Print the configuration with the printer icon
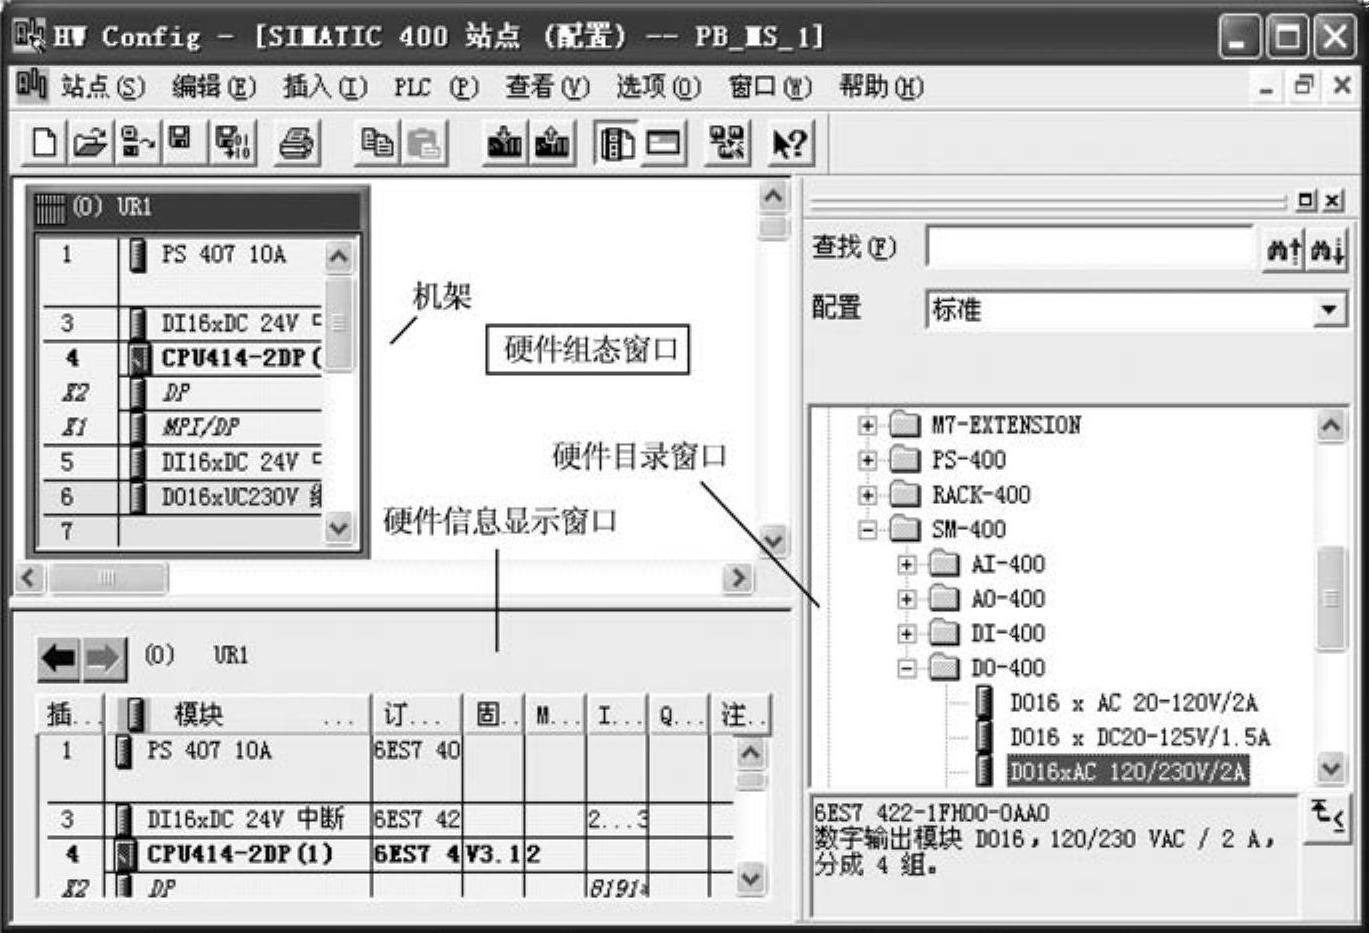The height and width of the screenshot is (933, 1369). click(297, 143)
